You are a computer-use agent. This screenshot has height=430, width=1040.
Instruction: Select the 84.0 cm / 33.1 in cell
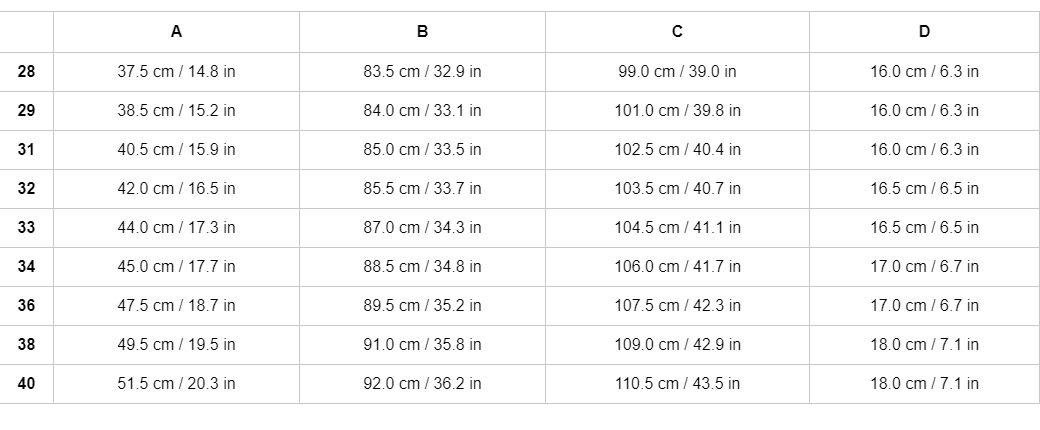422,111
